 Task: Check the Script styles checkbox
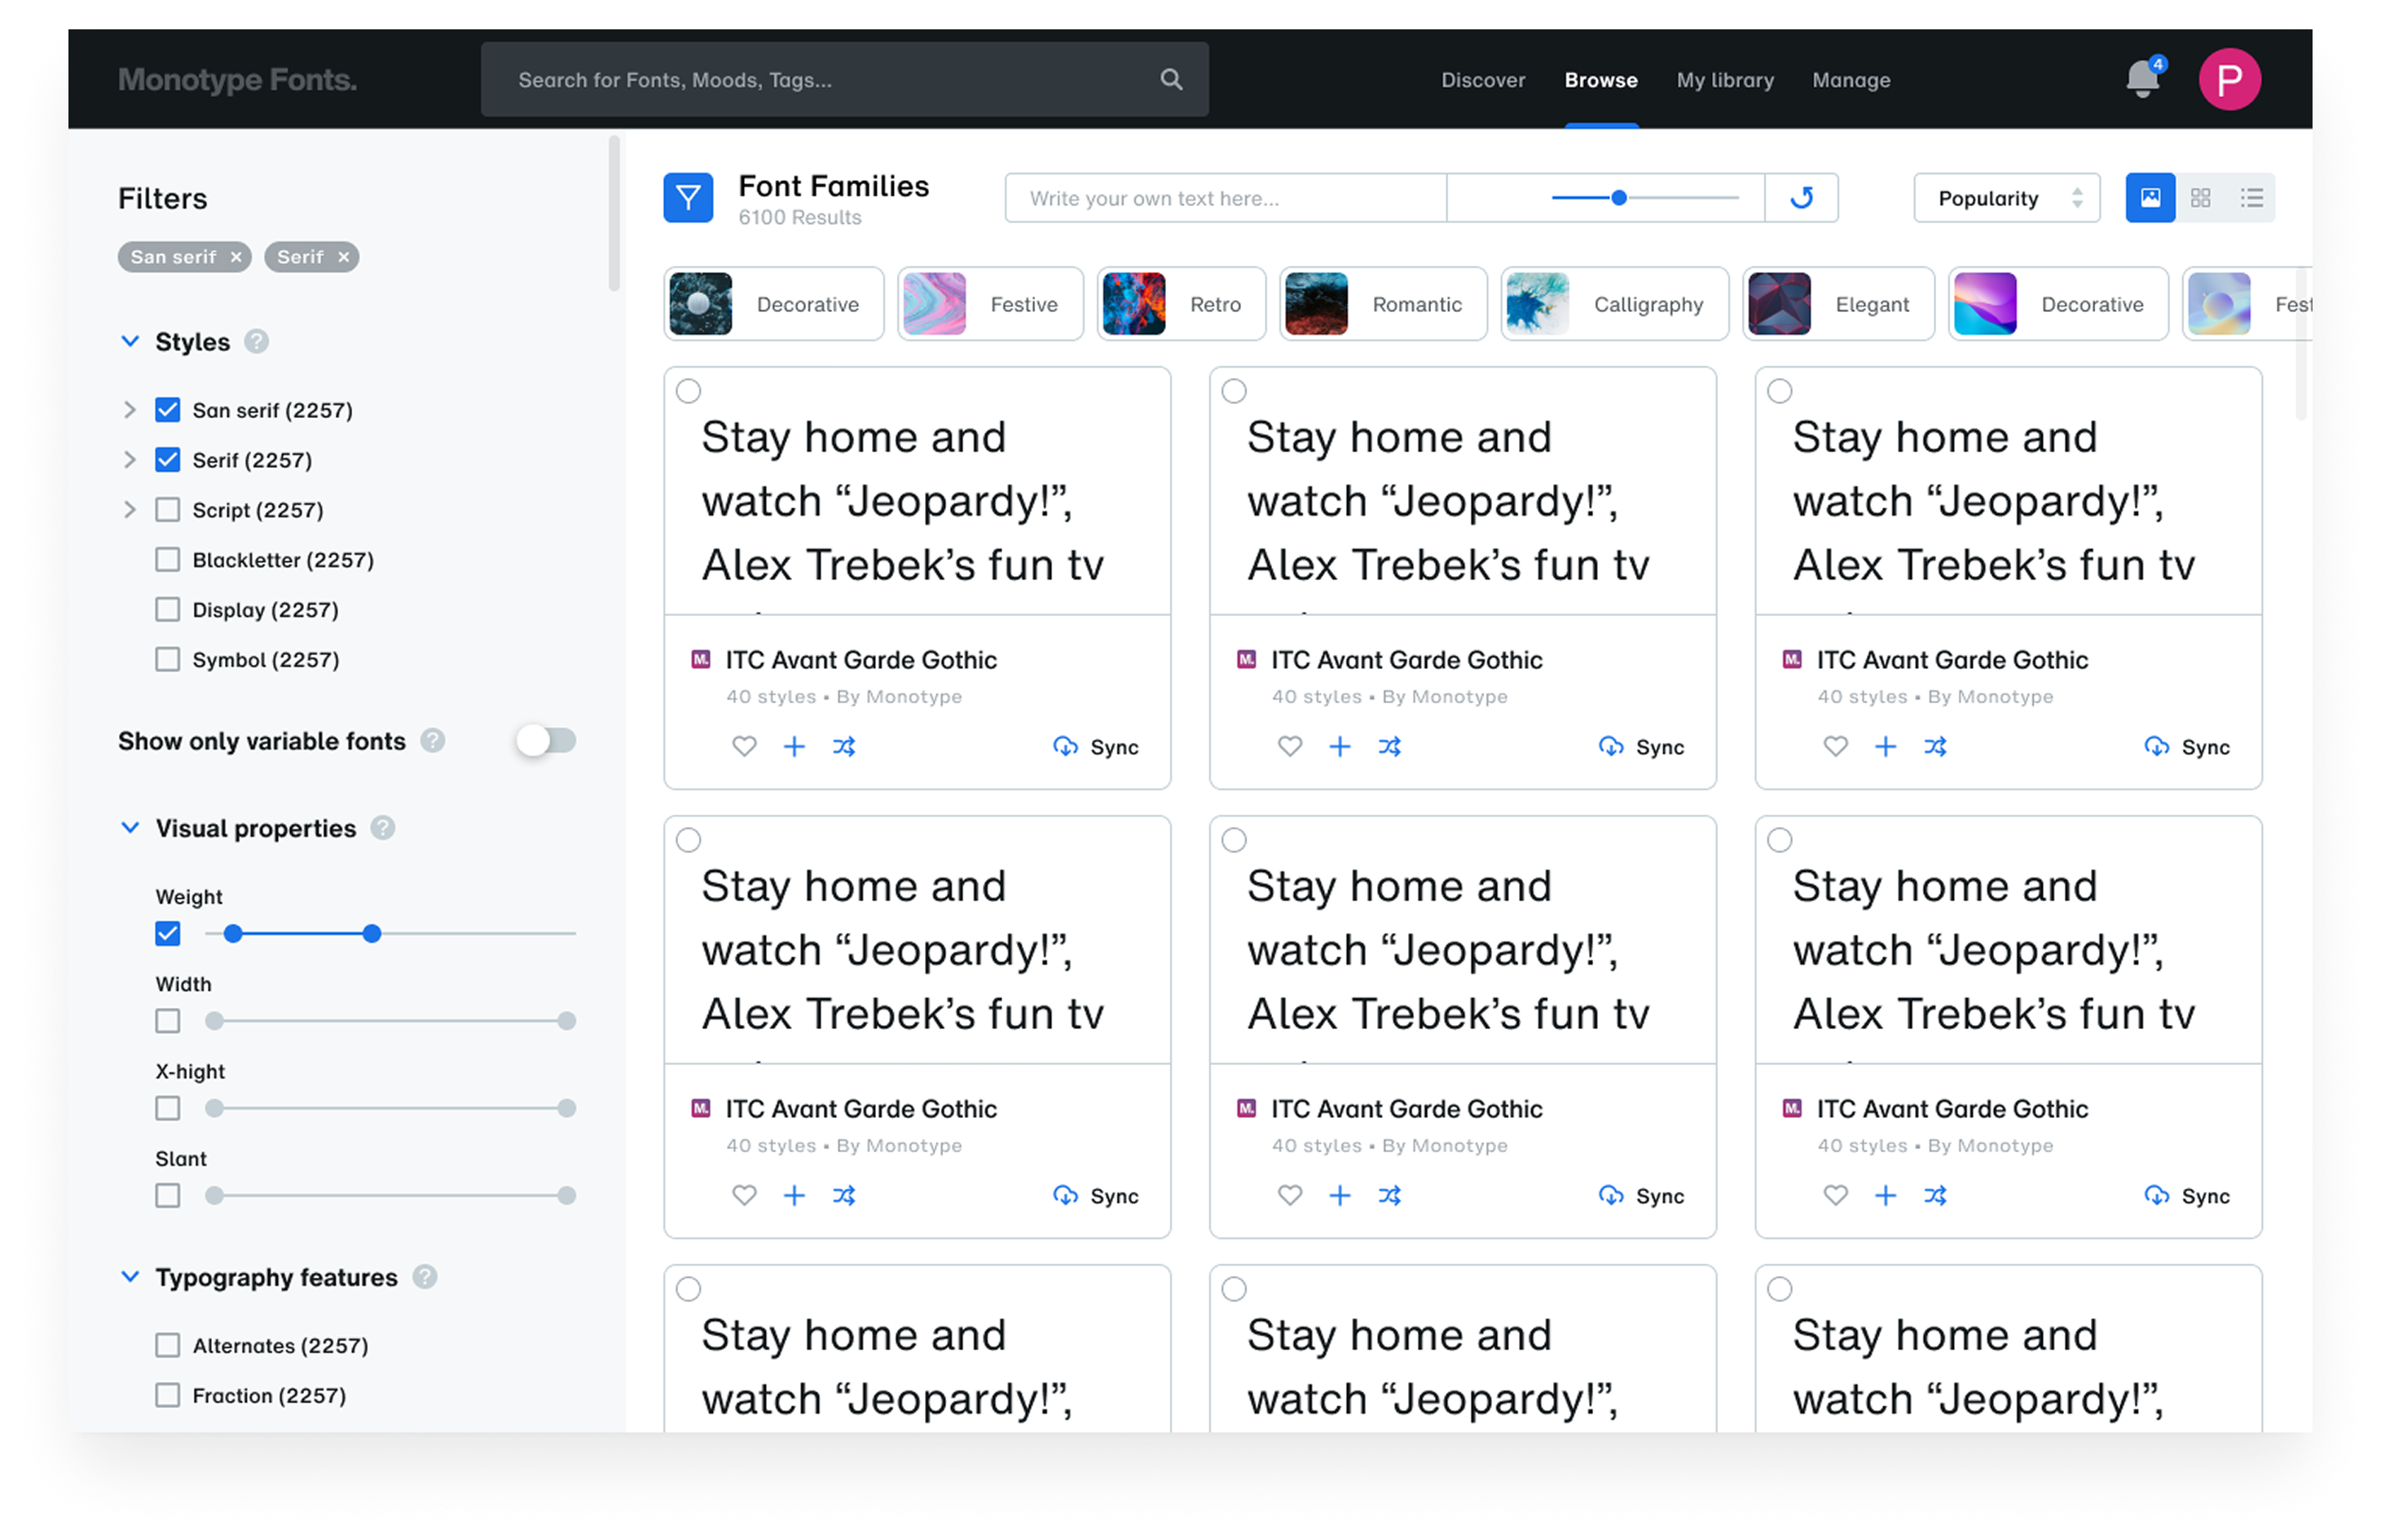pyautogui.click(x=167, y=509)
